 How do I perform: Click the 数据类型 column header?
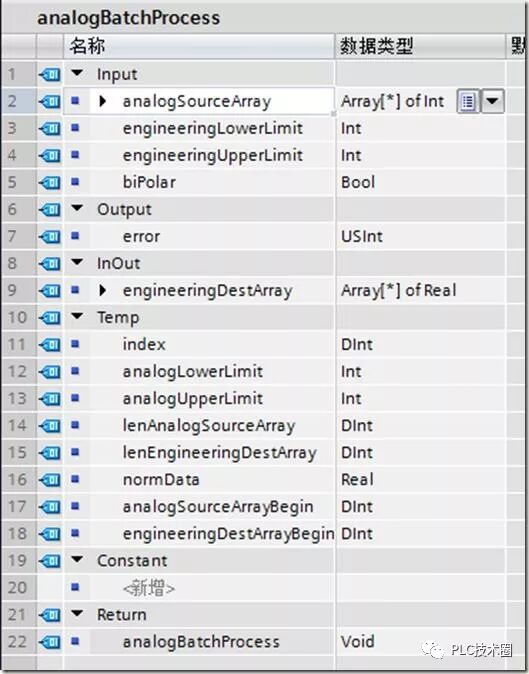[420, 46]
